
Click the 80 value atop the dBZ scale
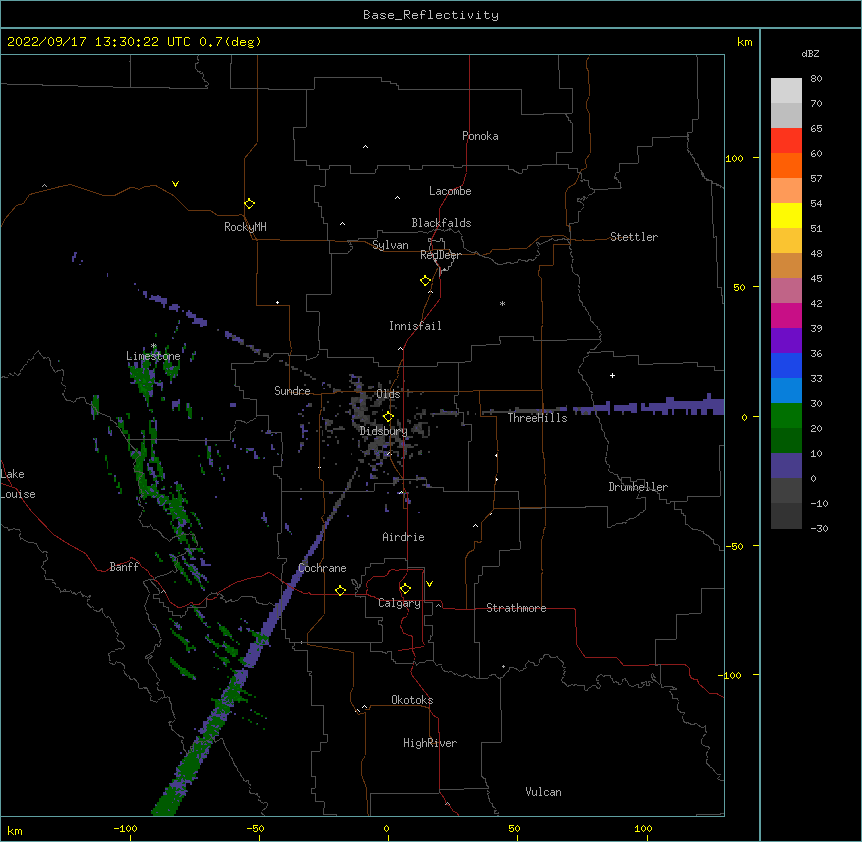coord(816,79)
